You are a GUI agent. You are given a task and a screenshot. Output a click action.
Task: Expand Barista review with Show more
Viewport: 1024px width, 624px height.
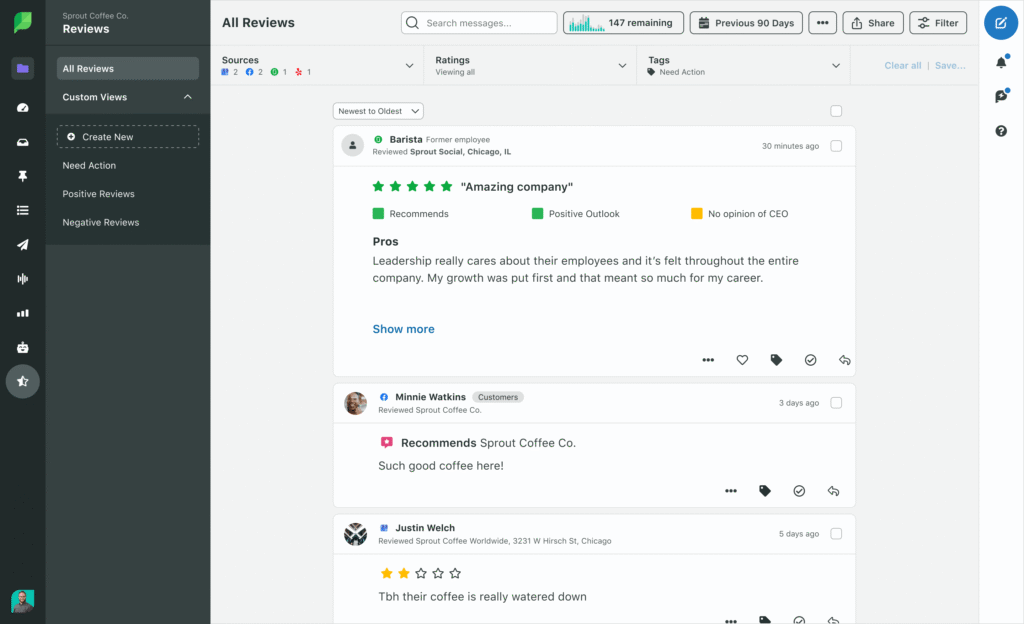click(404, 329)
